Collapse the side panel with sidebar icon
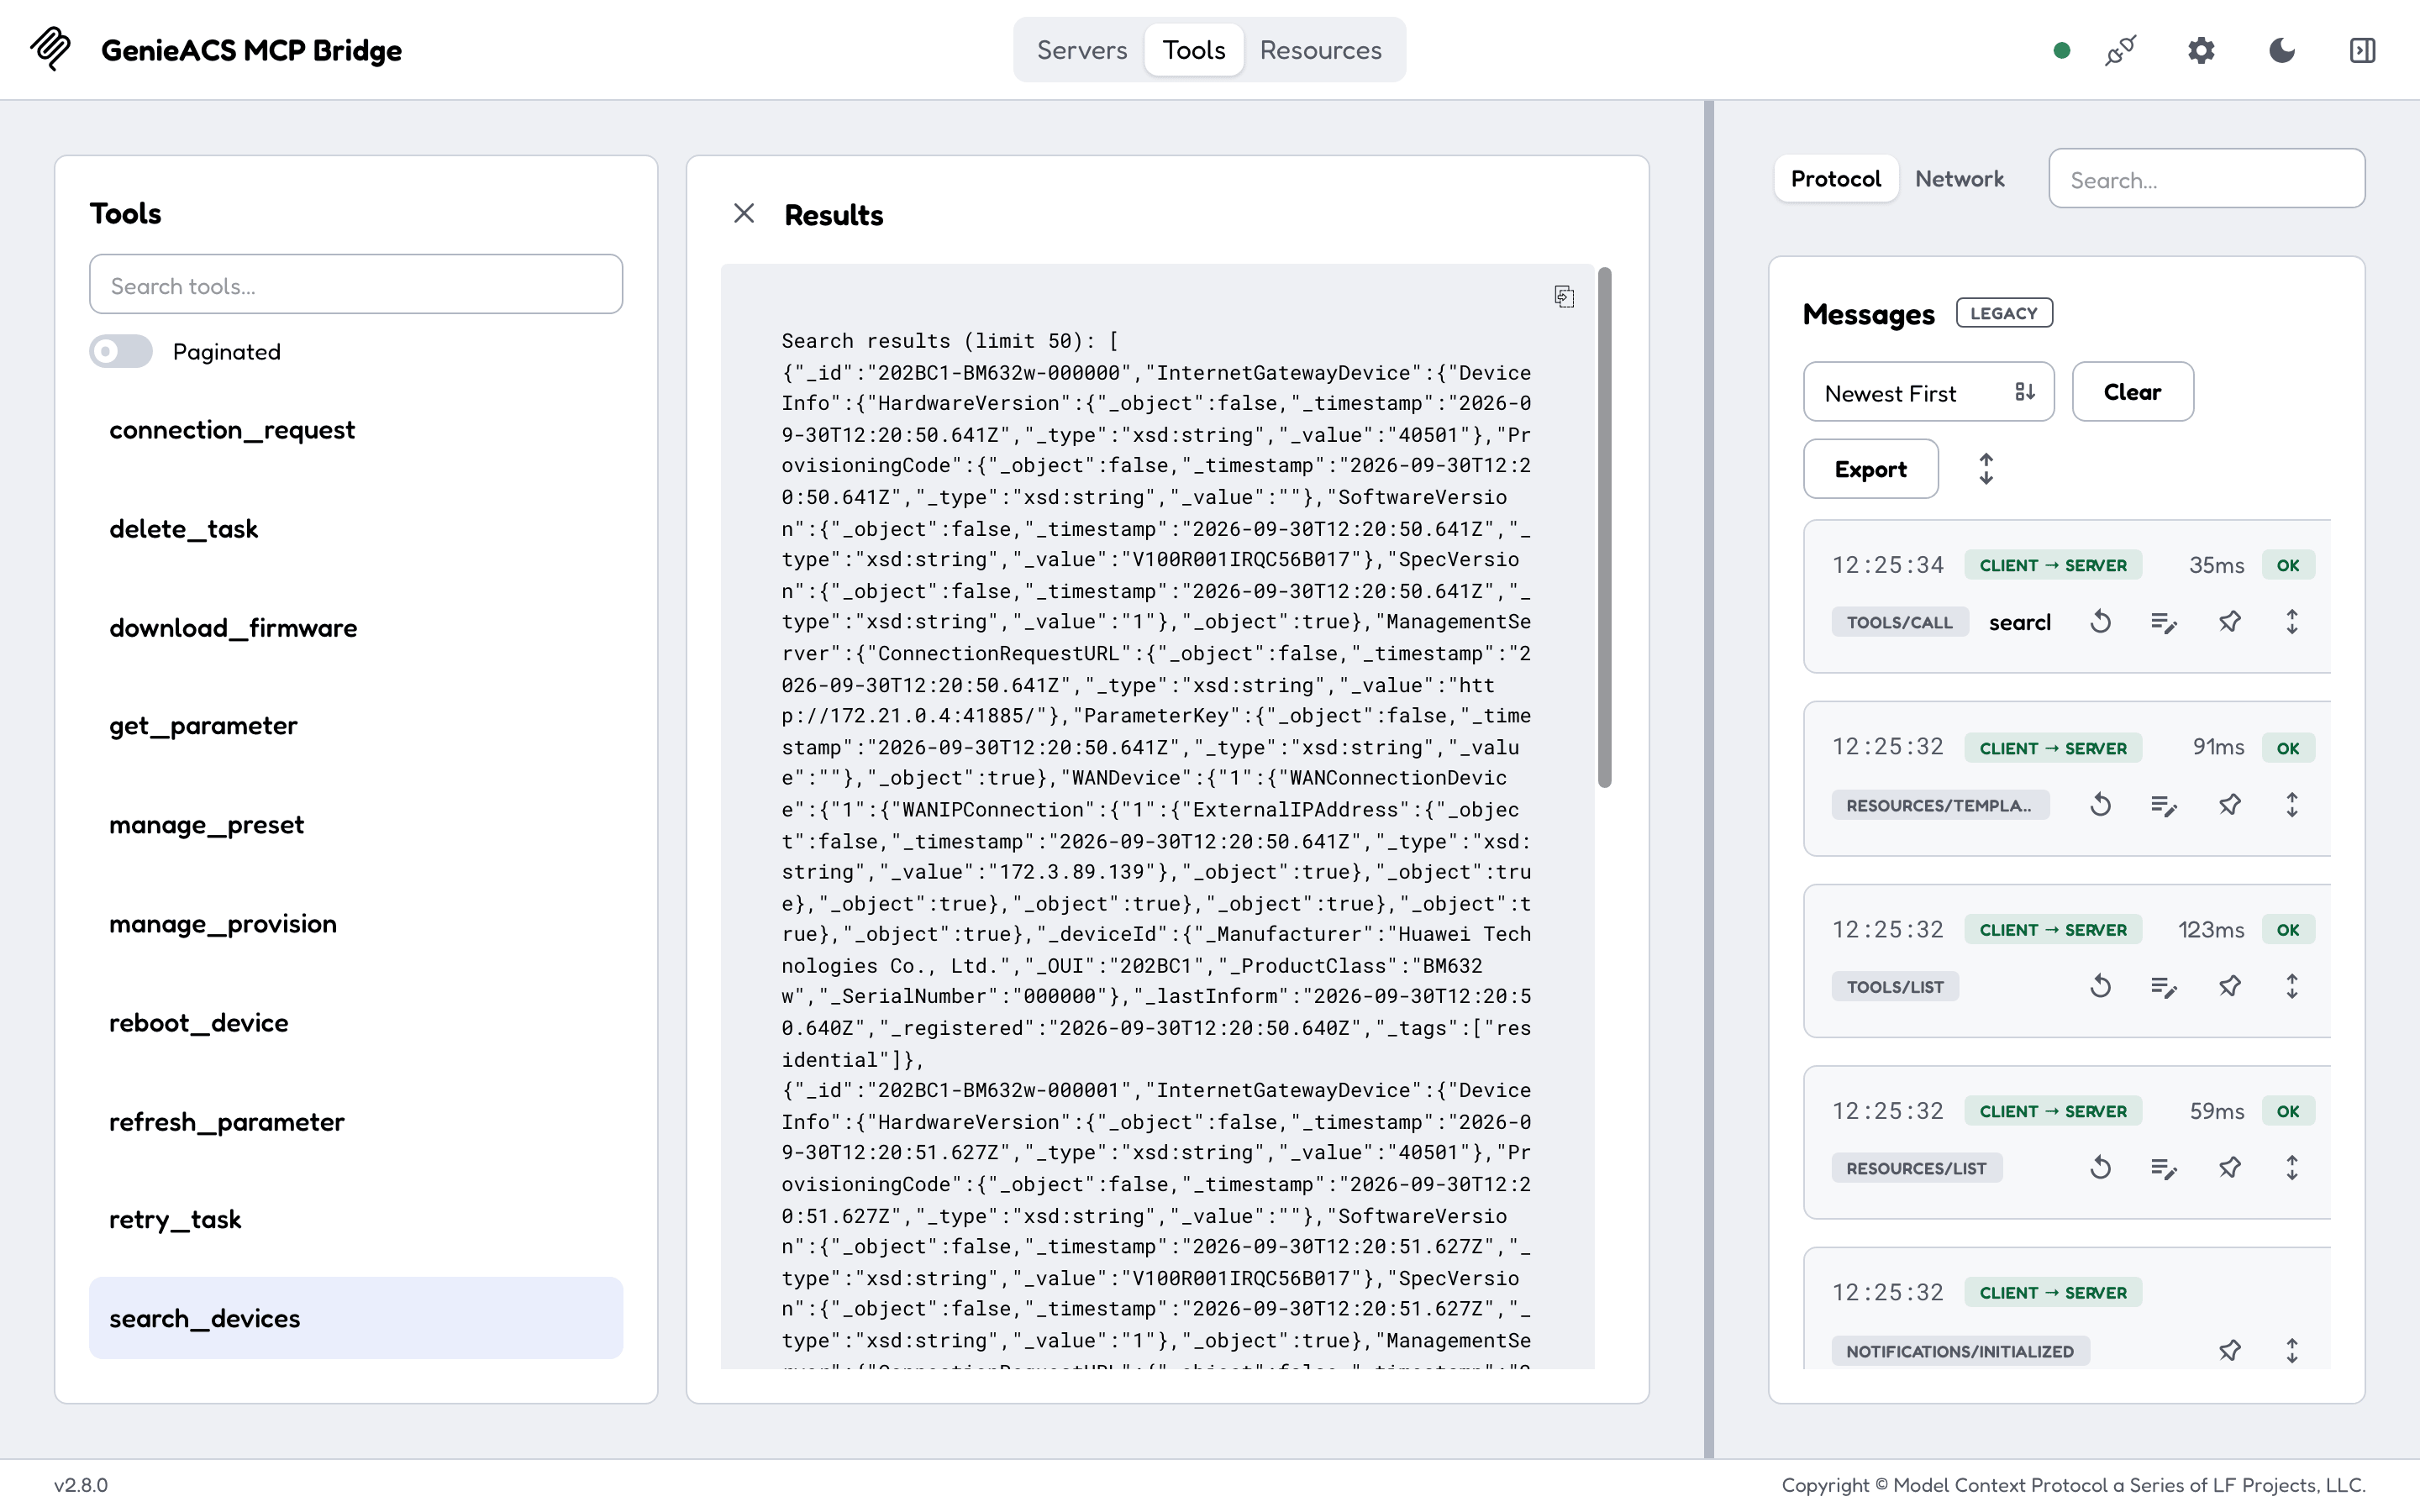Image resolution: width=2420 pixels, height=1512 pixels. click(2362, 50)
